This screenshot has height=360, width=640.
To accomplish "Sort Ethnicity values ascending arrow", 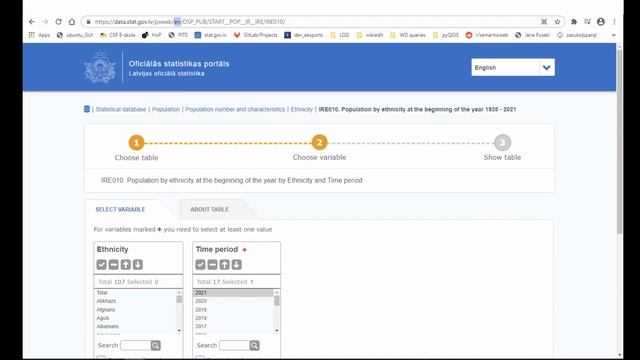I will 126,264.
